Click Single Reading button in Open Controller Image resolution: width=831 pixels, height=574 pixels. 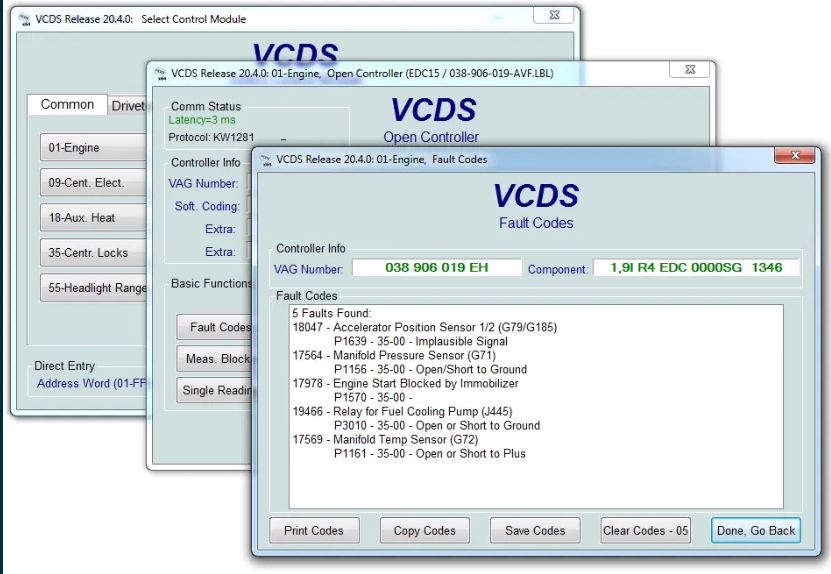pyautogui.click(x=215, y=390)
